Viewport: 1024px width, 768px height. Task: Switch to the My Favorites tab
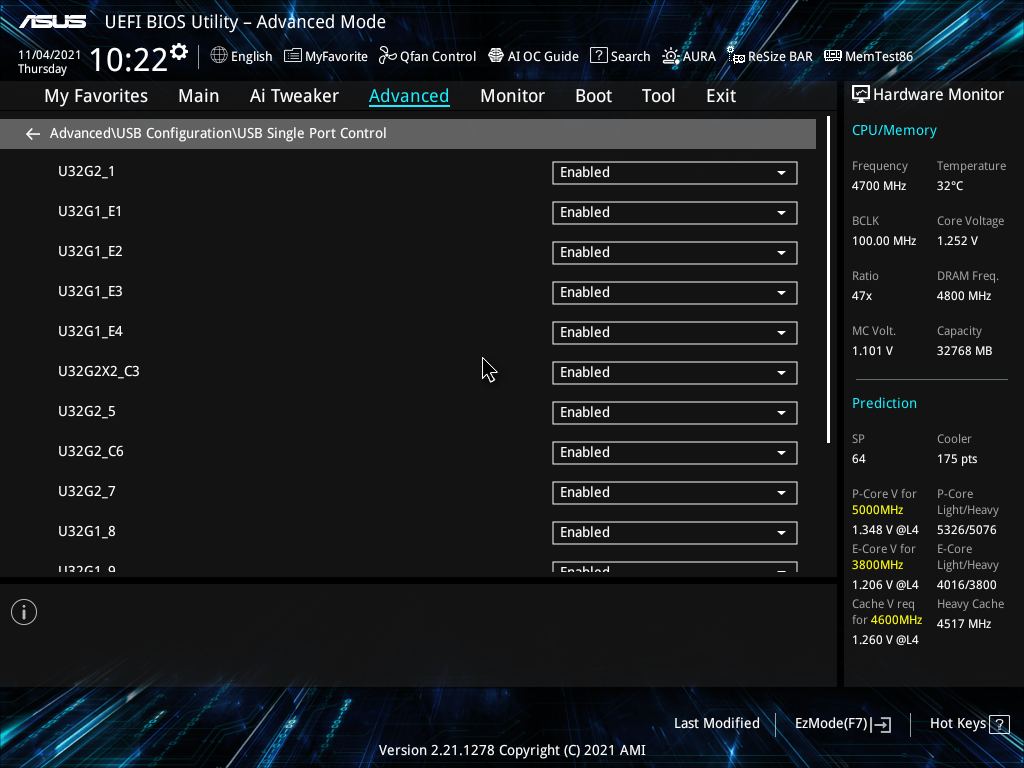(x=96, y=96)
